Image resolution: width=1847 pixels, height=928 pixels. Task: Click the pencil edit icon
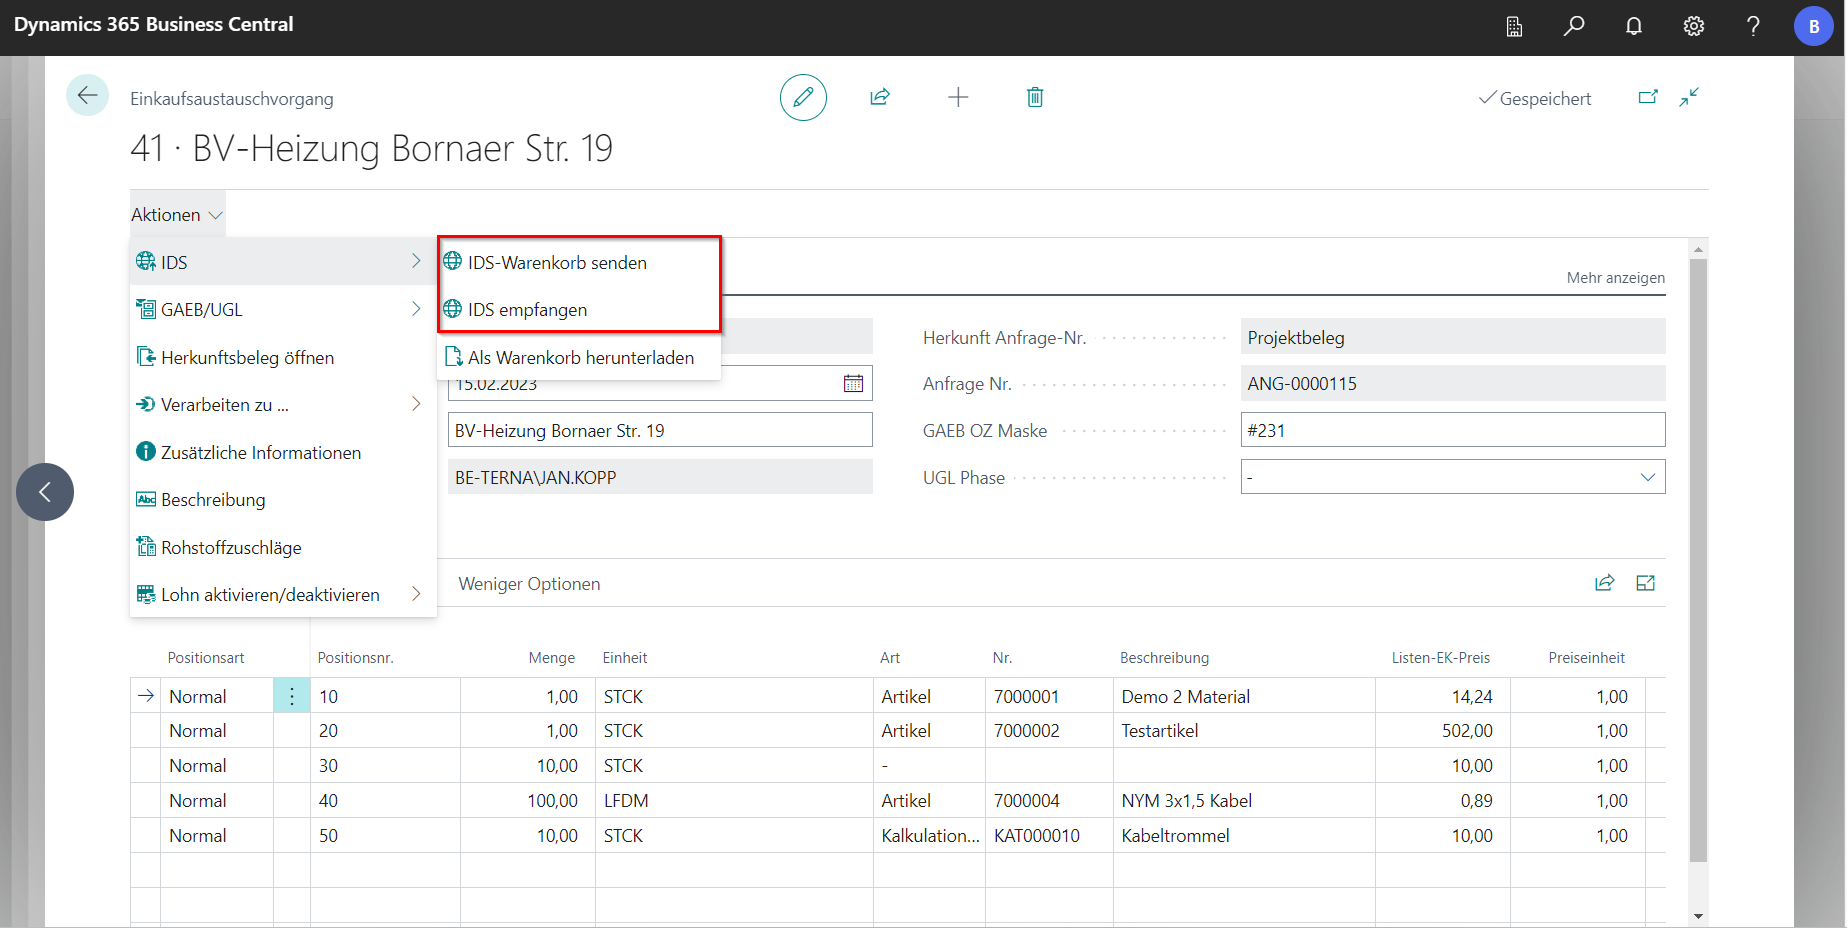tap(803, 98)
